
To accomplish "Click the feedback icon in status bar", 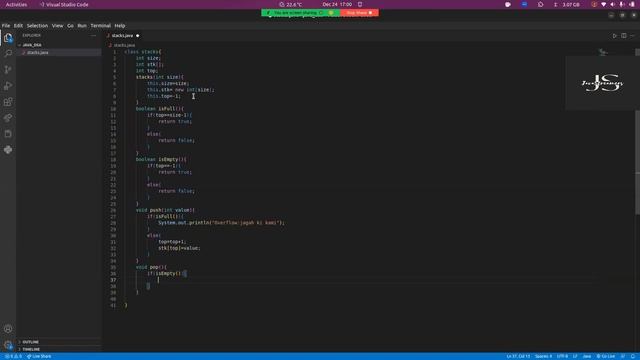I will click(623, 356).
